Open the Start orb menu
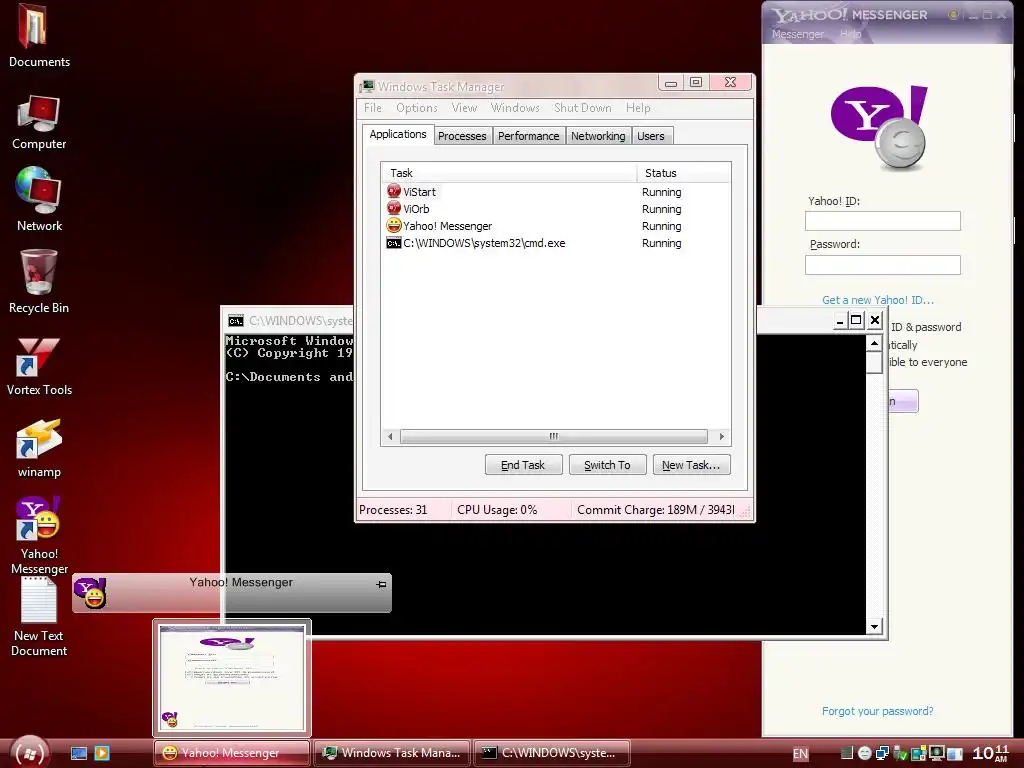 (30, 753)
